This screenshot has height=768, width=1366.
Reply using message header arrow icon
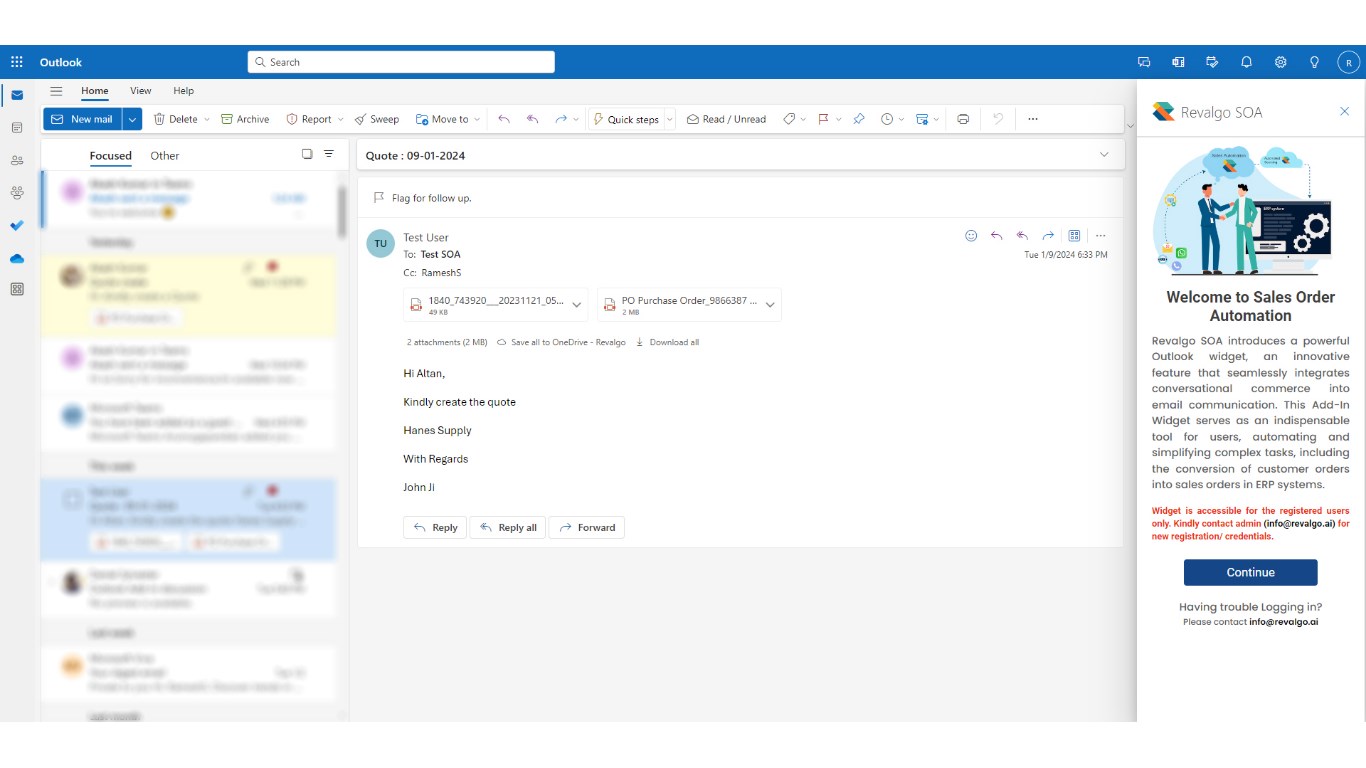[x=997, y=236]
